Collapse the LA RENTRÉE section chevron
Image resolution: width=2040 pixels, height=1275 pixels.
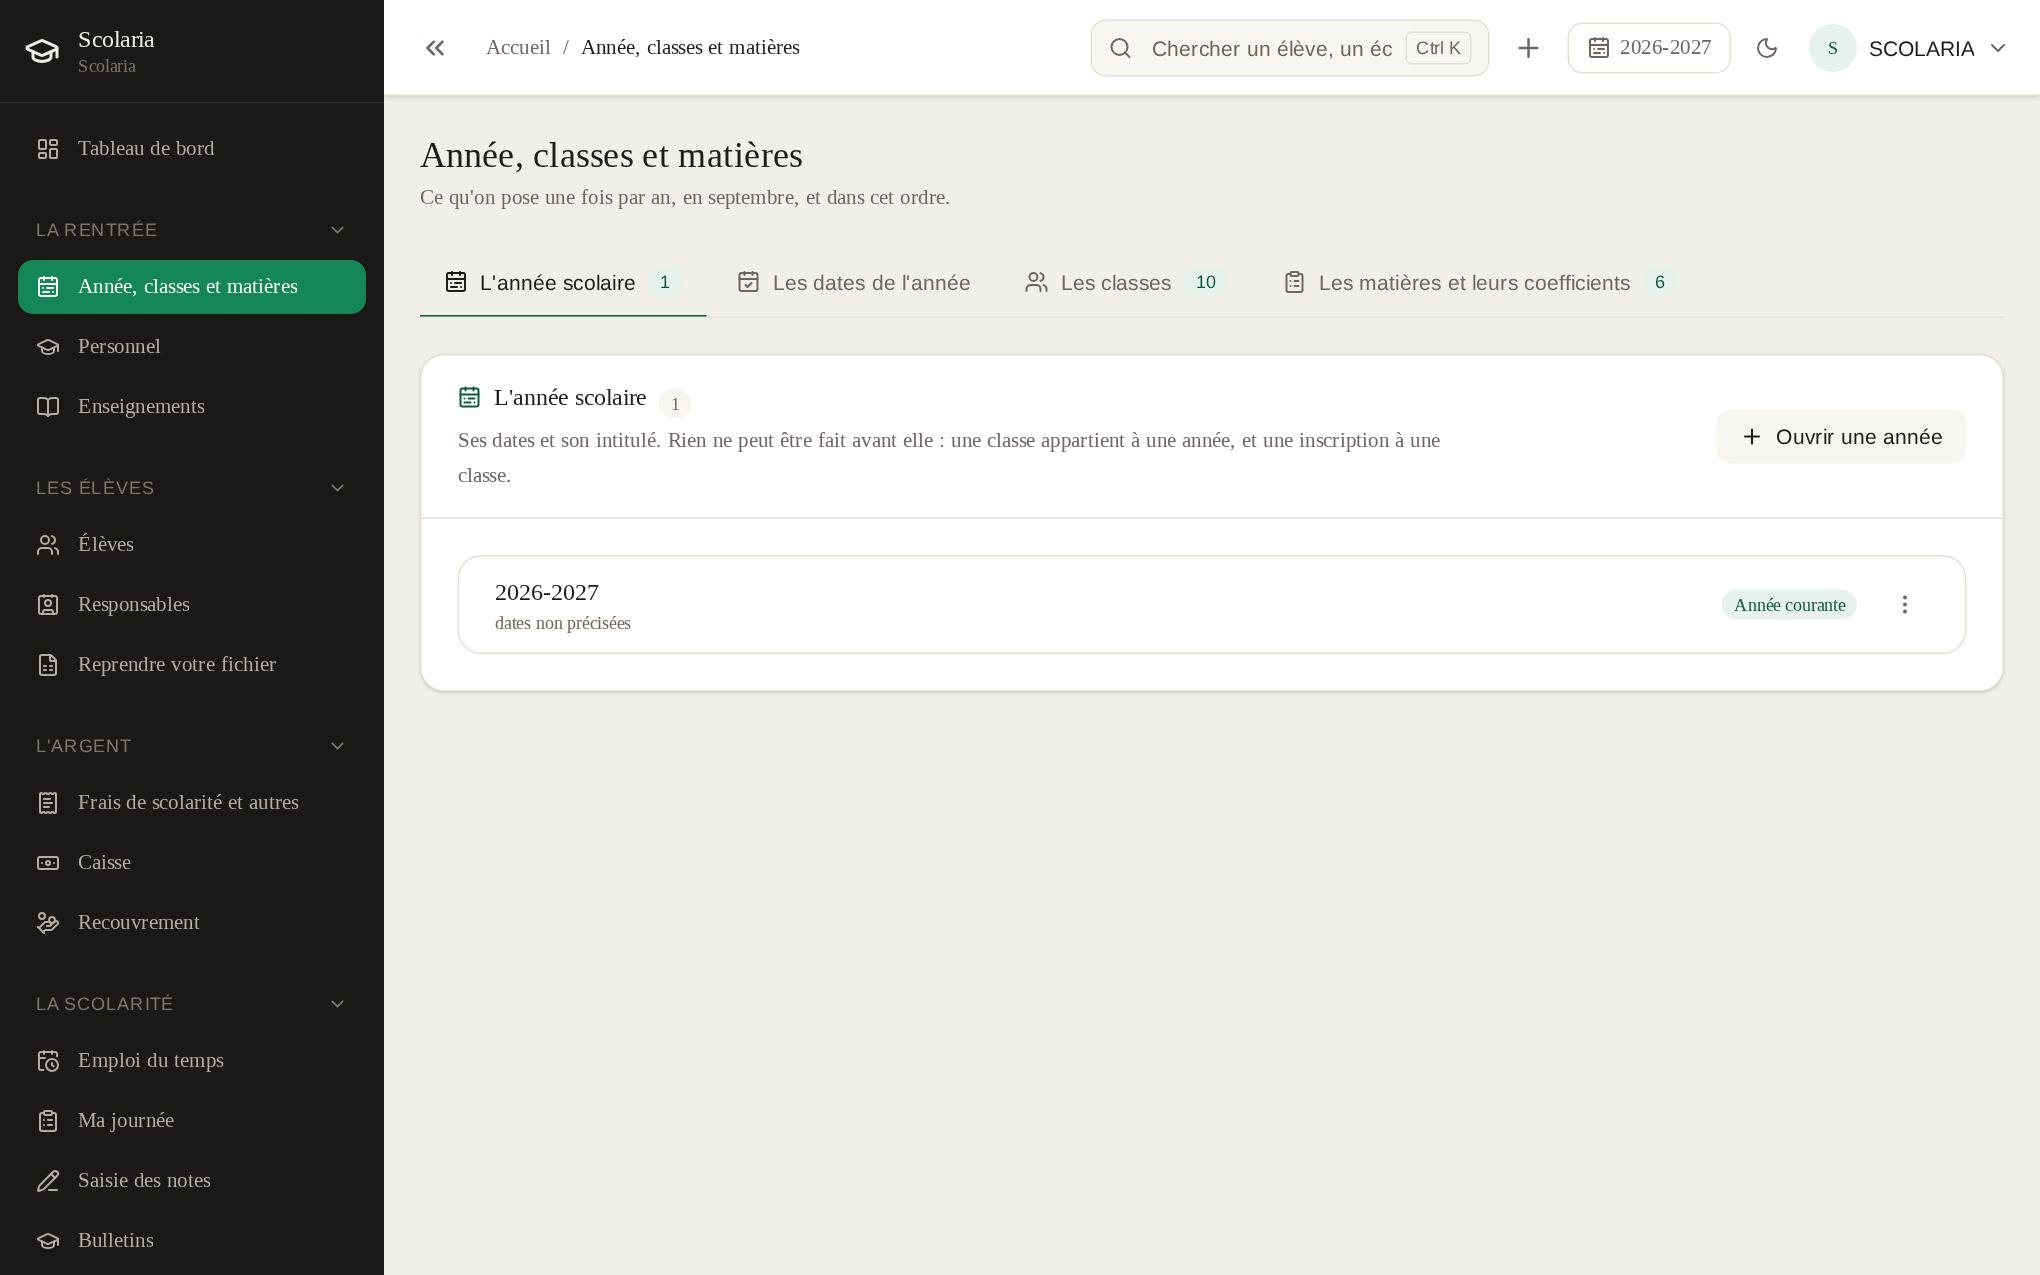coord(338,230)
